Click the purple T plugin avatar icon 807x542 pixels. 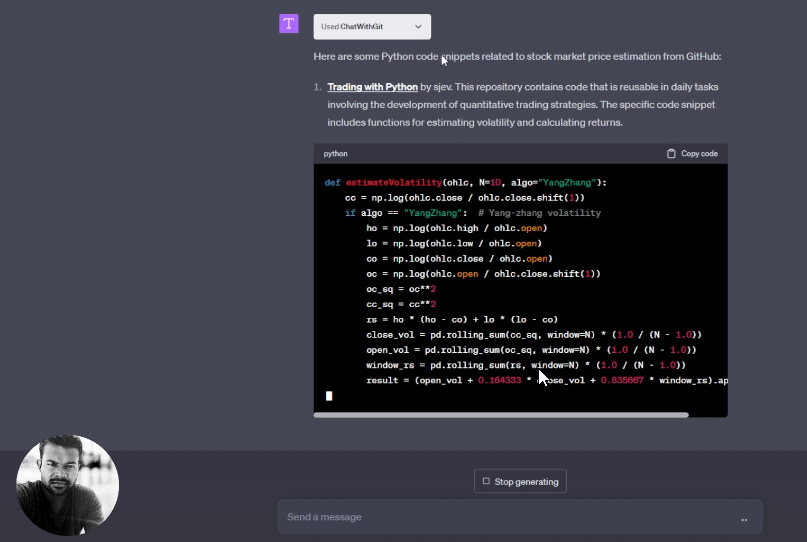pyautogui.click(x=288, y=25)
